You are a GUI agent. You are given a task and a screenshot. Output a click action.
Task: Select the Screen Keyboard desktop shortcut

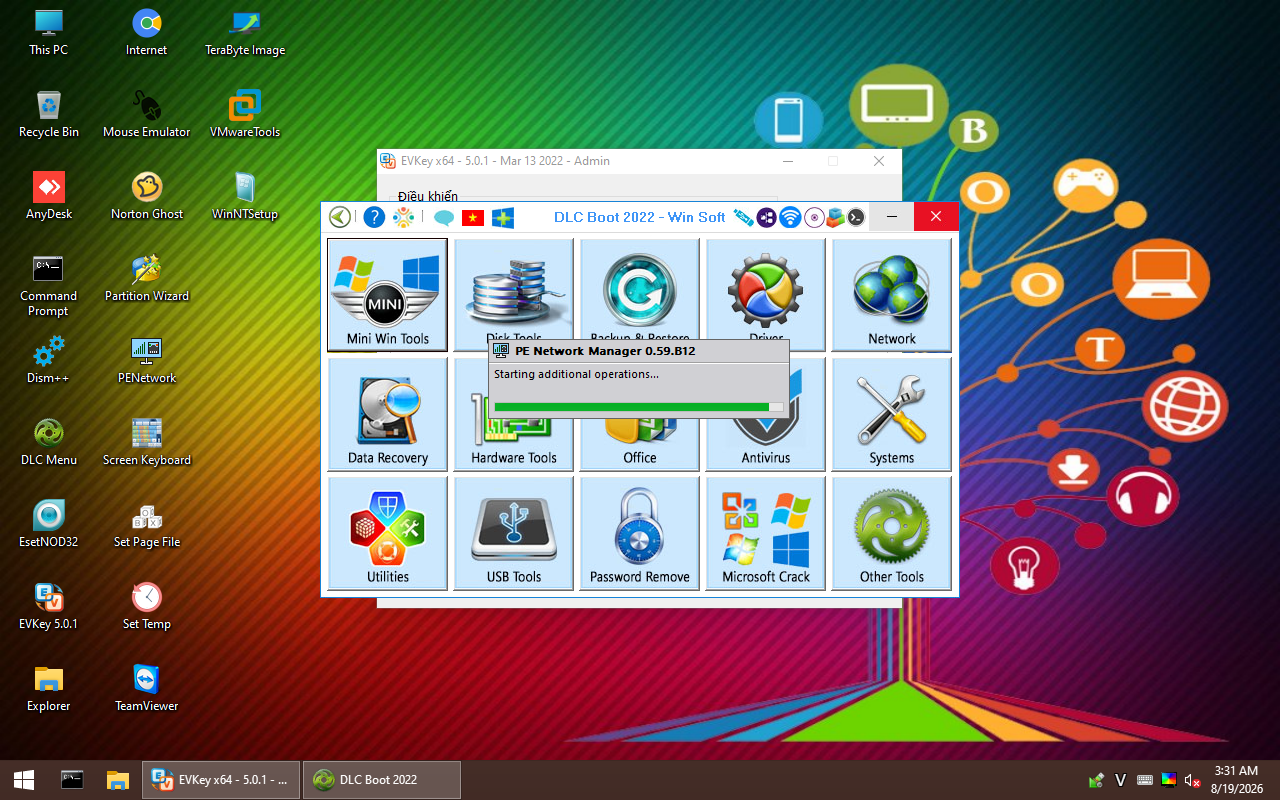coord(147,442)
